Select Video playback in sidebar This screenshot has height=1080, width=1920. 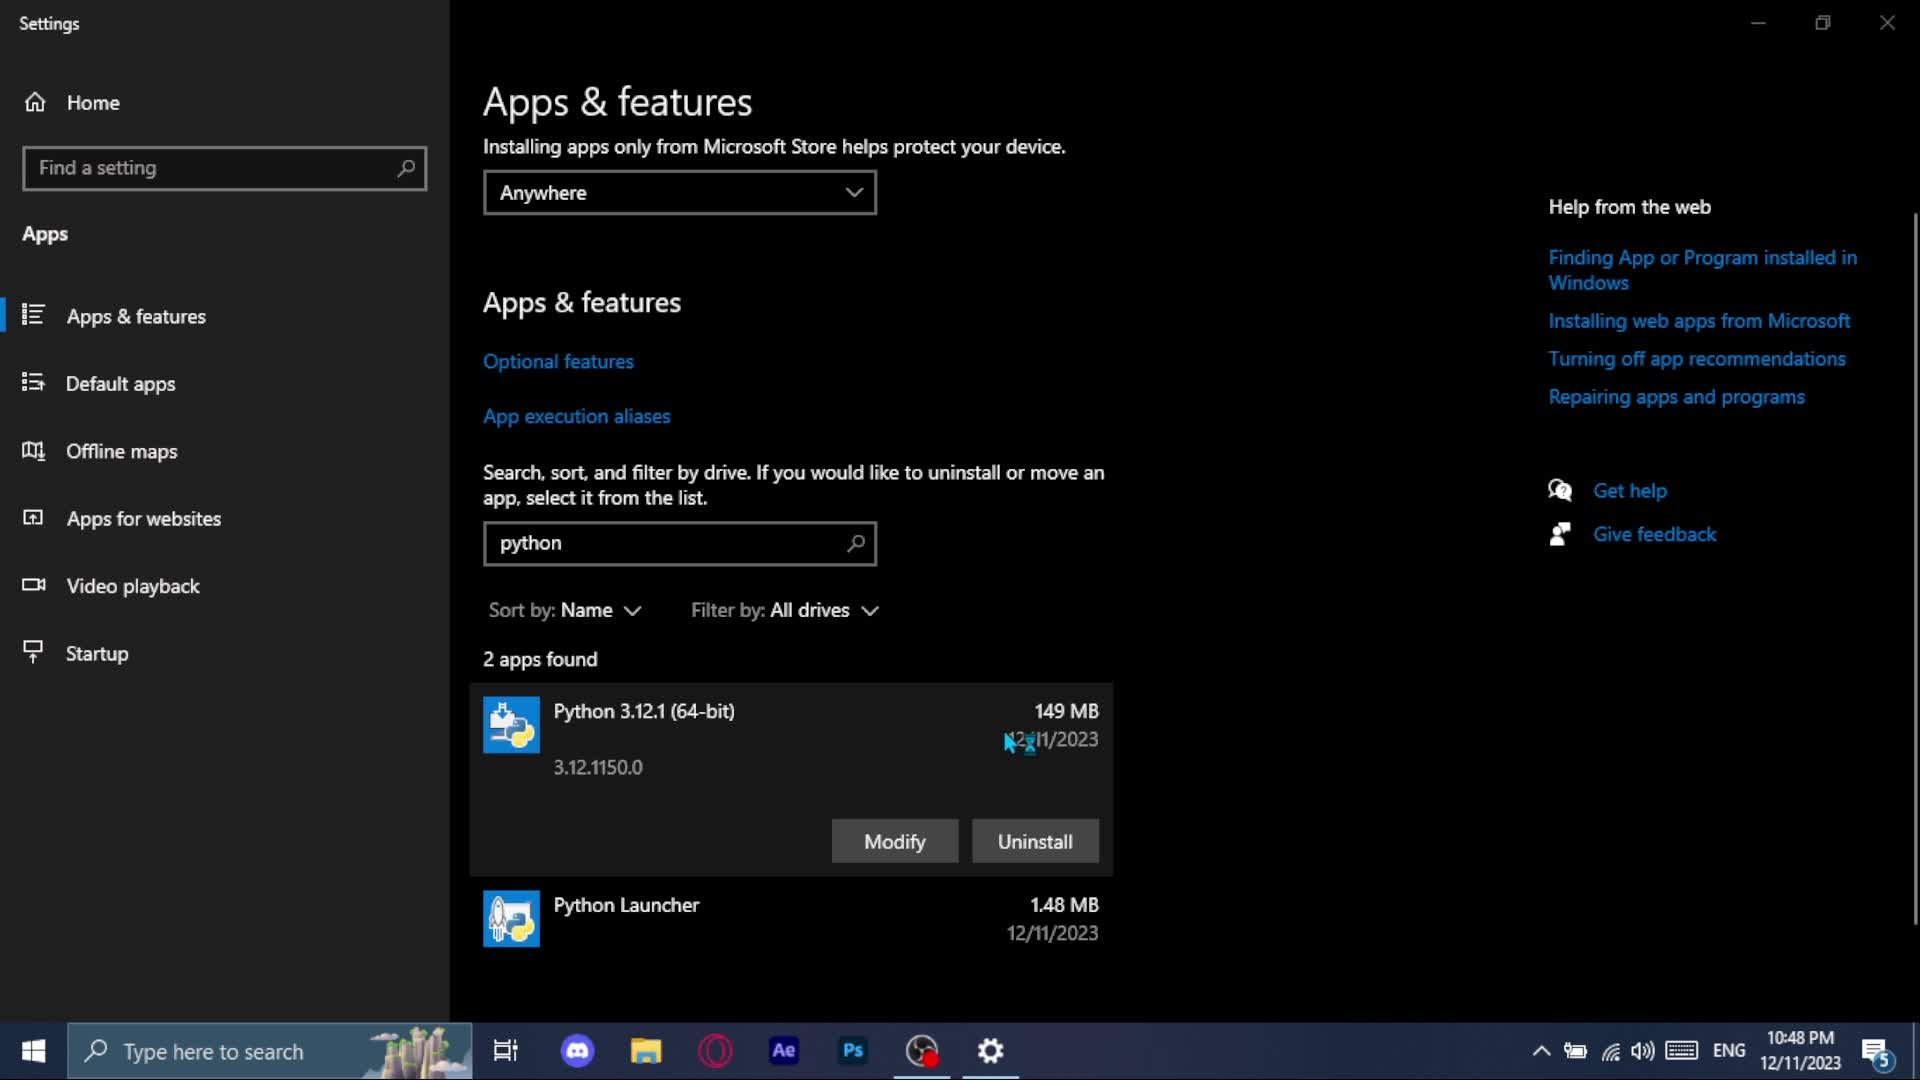132,586
